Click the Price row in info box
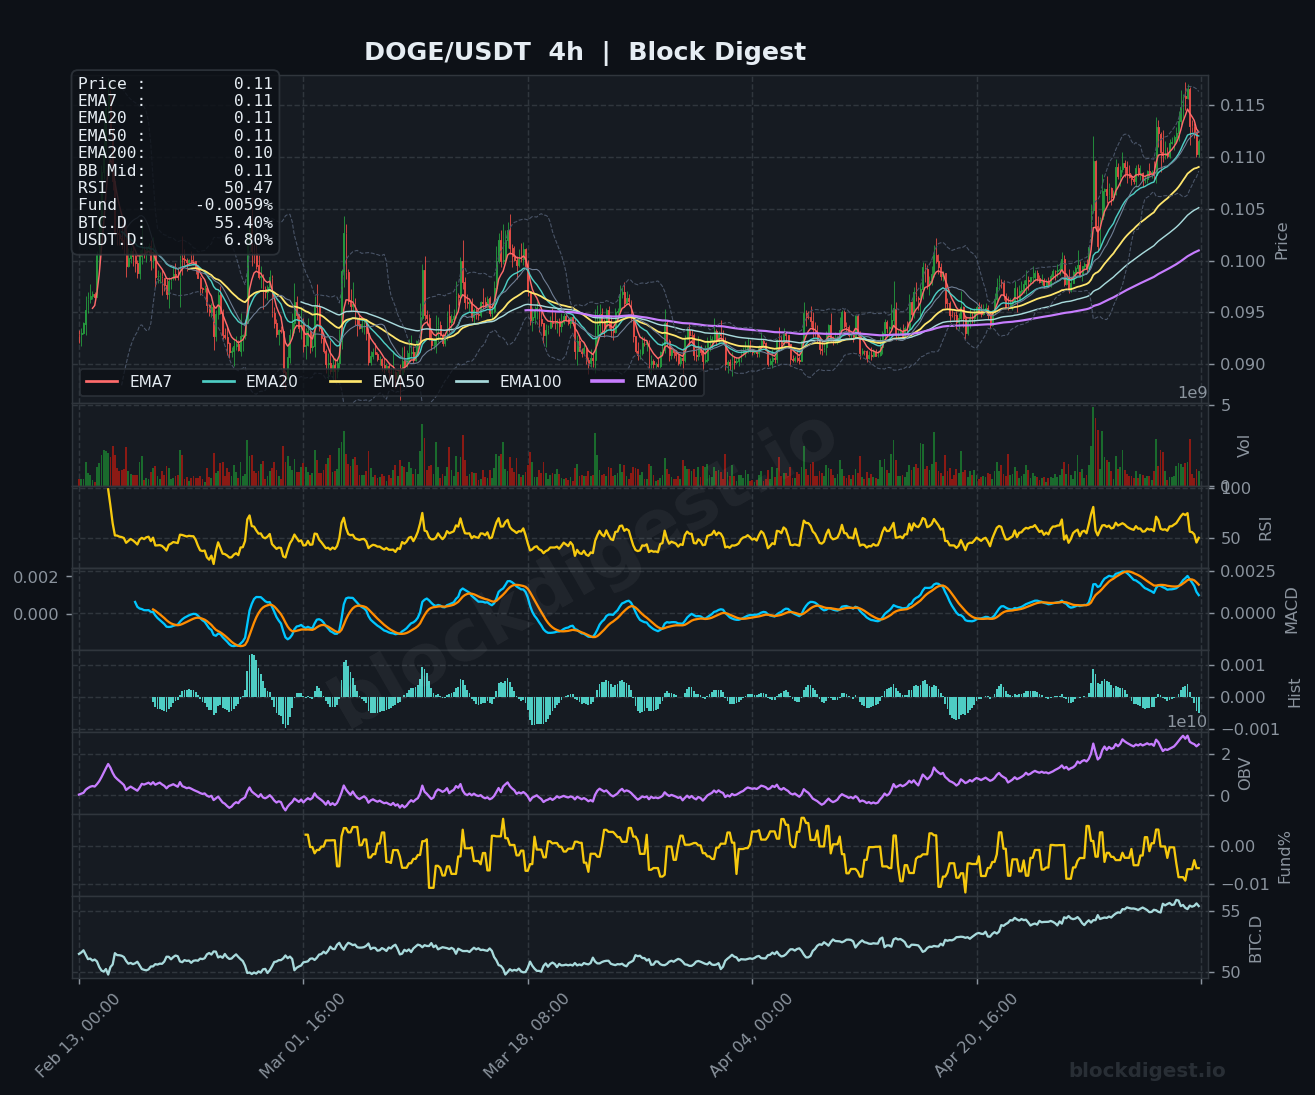 [175, 84]
